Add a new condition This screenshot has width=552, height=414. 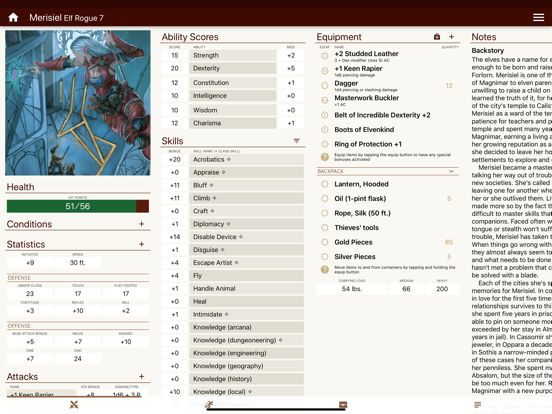click(142, 224)
